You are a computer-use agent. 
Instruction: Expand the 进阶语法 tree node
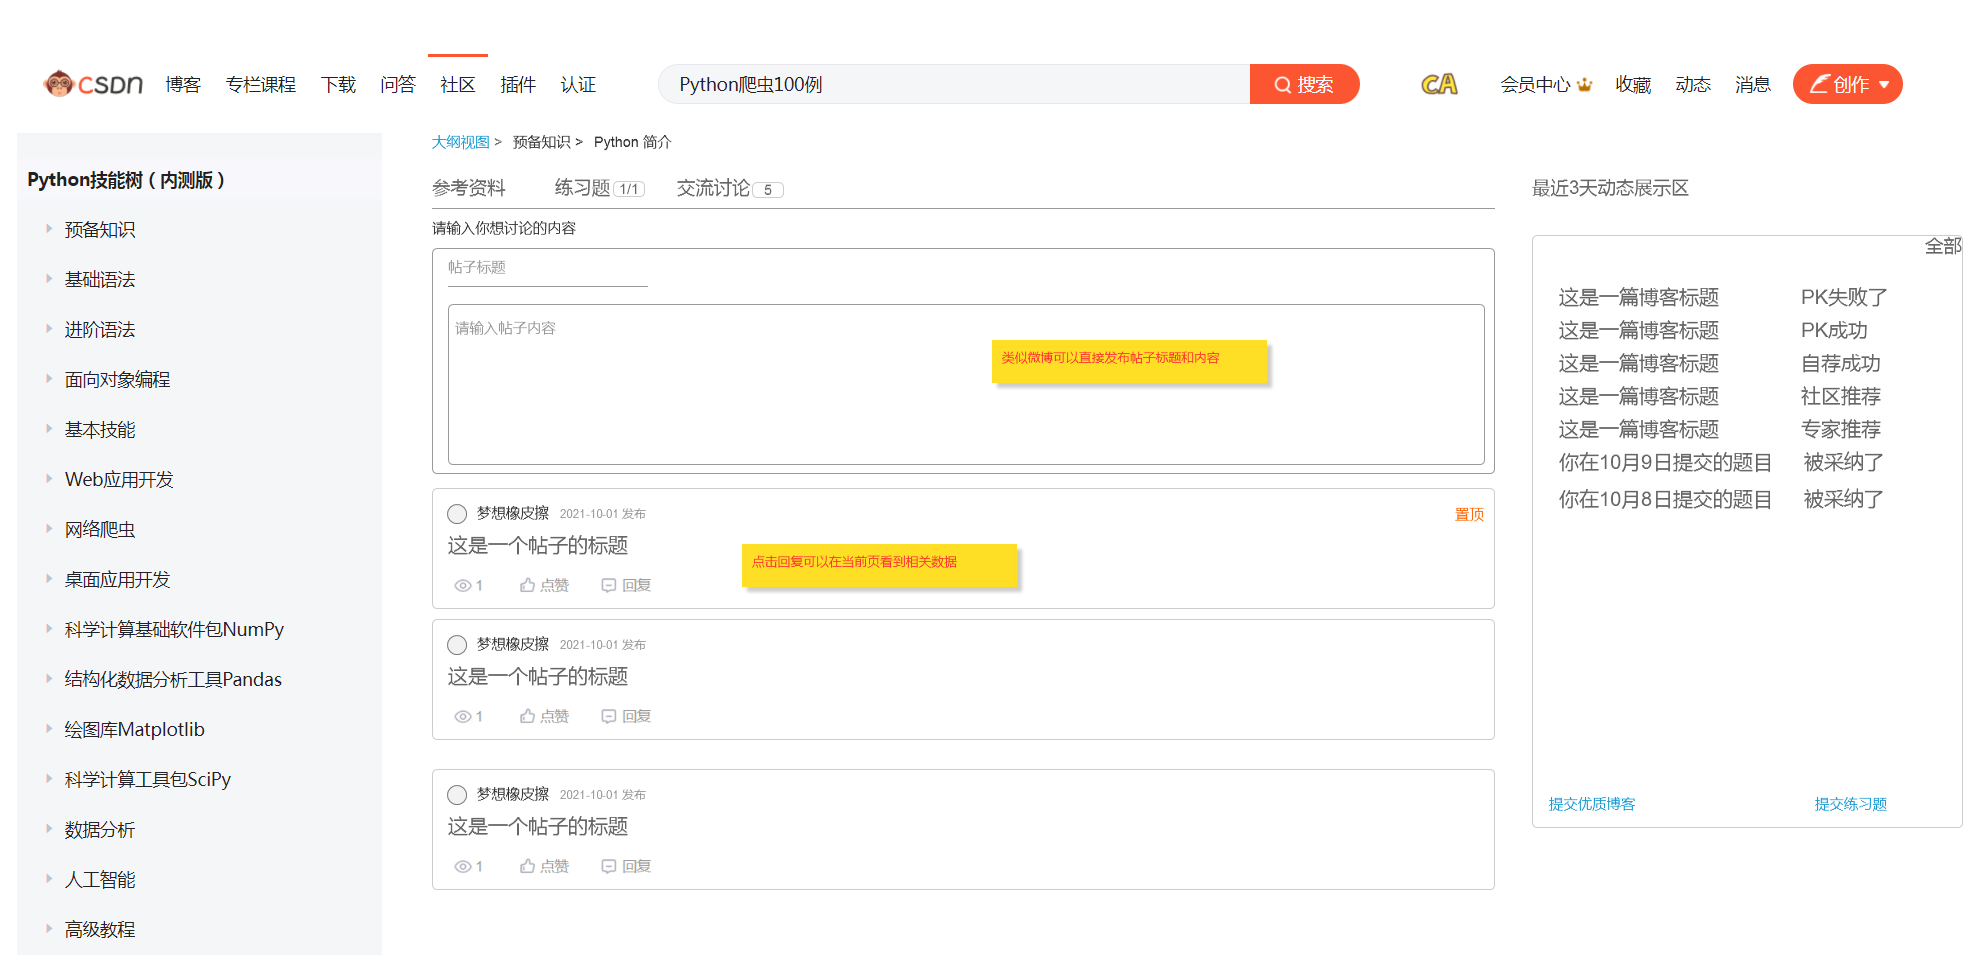pos(48,329)
